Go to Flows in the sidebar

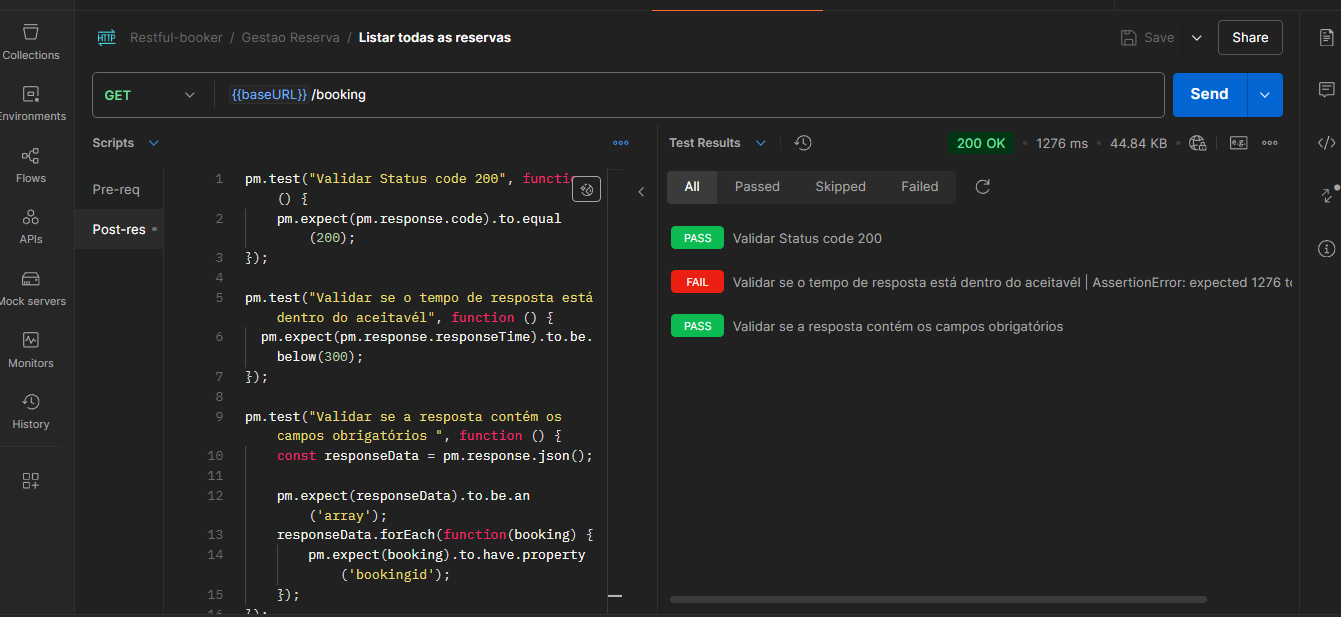[30, 165]
